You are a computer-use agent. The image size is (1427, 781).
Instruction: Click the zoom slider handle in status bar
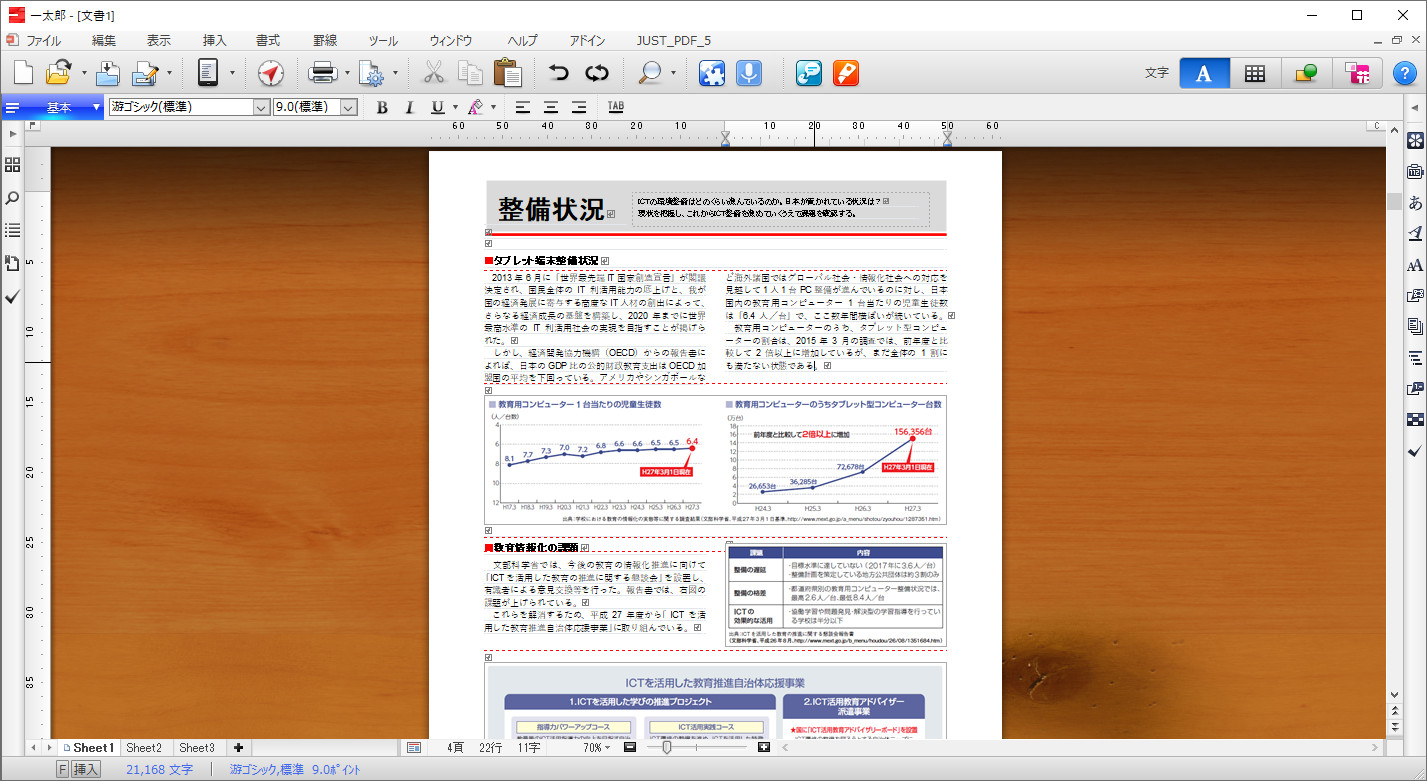point(666,748)
